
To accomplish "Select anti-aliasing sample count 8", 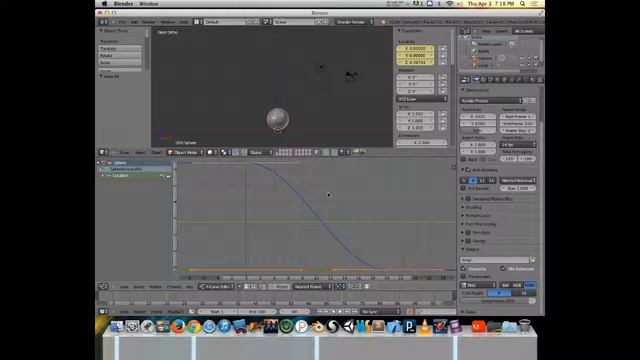I will coord(473,180).
